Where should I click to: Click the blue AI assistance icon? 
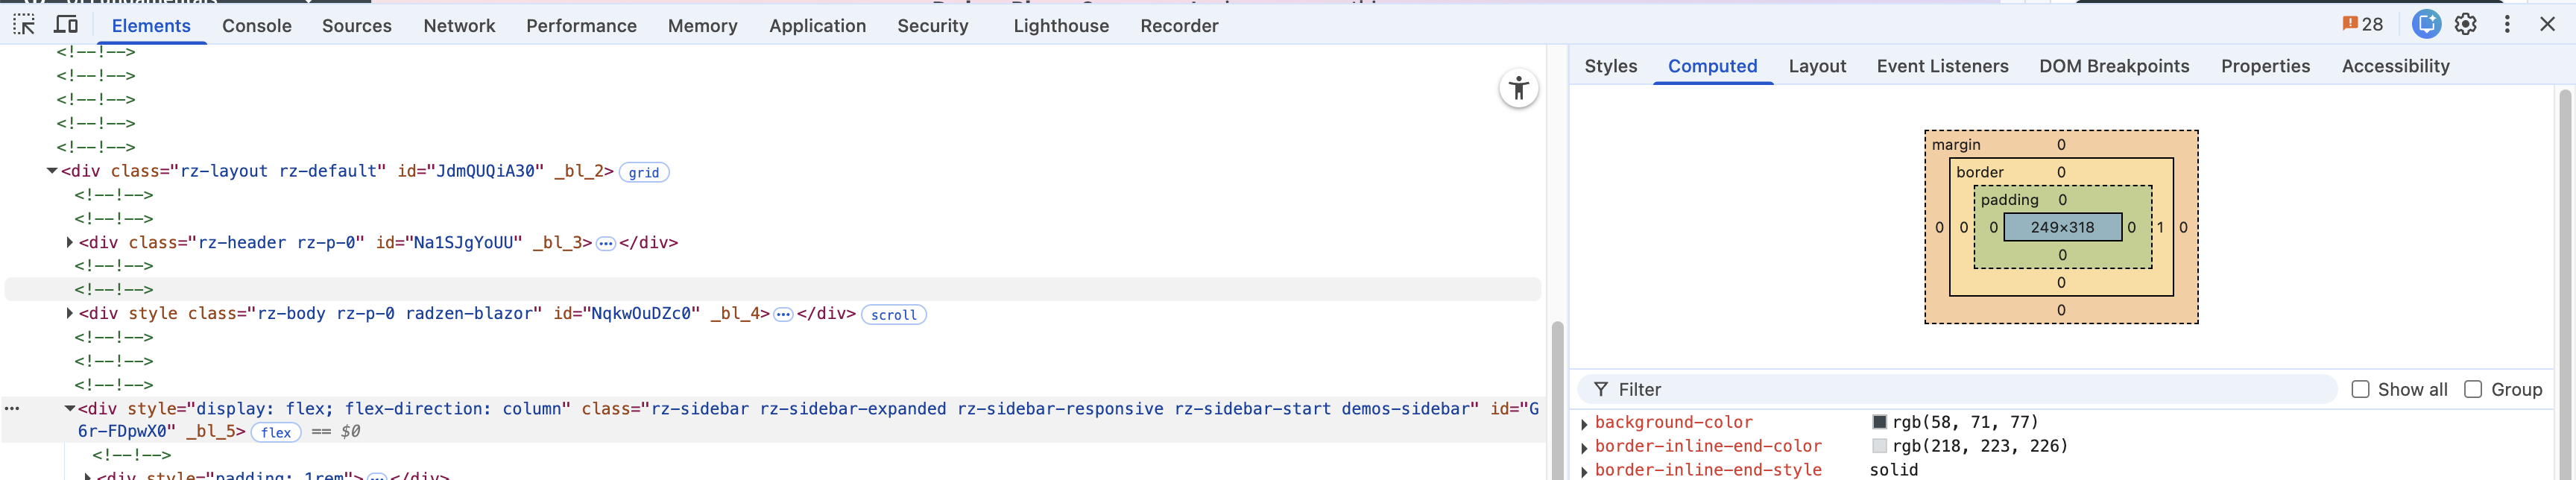(x=2425, y=25)
